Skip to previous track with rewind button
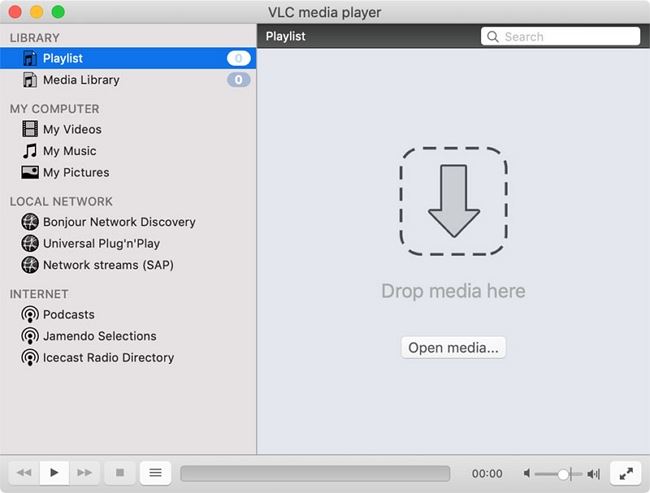Image resolution: width=650 pixels, height=493 pixels. coord(24,473)
